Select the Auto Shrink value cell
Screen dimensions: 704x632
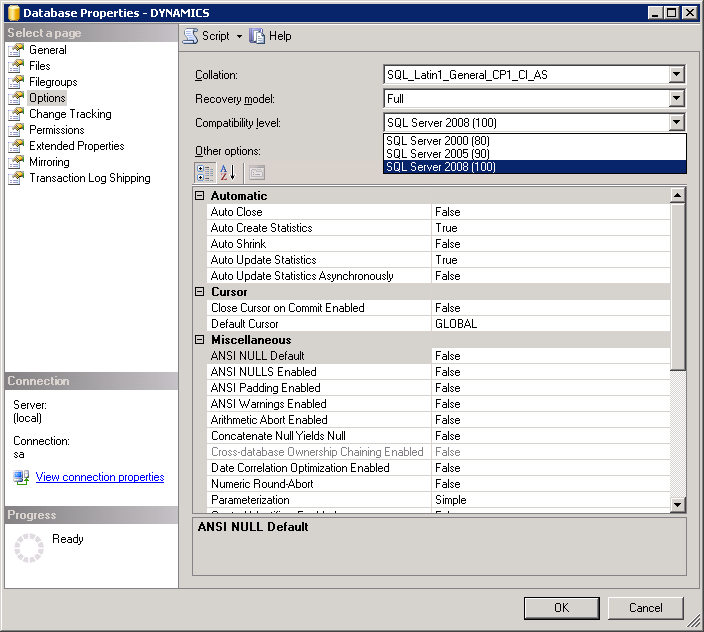click(x=551, y=244)
